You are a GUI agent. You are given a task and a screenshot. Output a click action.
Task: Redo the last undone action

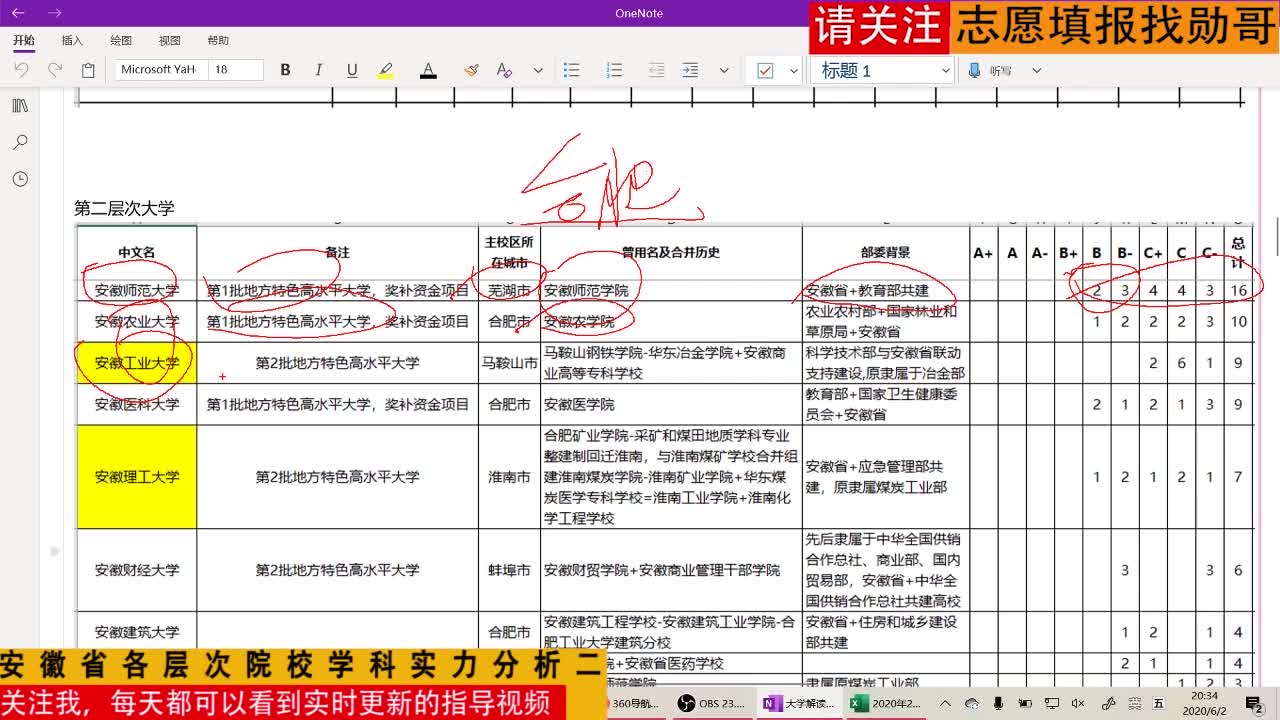(55, 70)
